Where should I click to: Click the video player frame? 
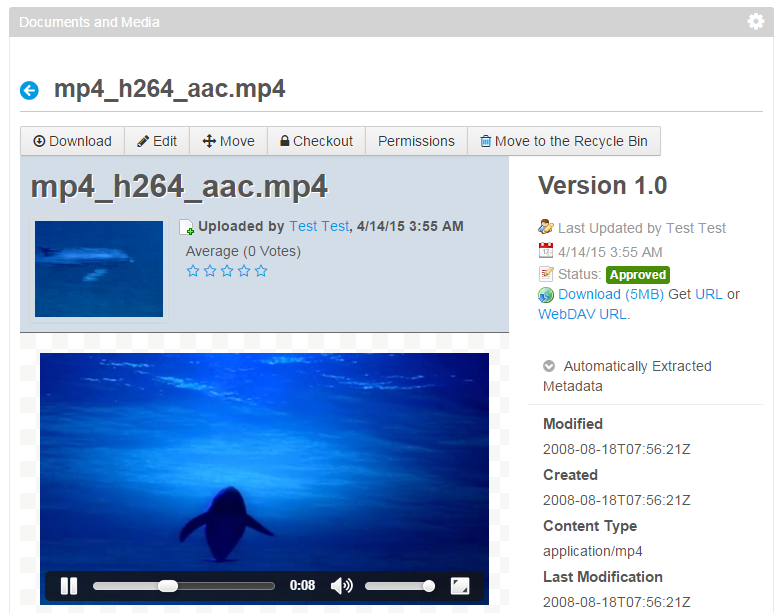pos(264,478)
